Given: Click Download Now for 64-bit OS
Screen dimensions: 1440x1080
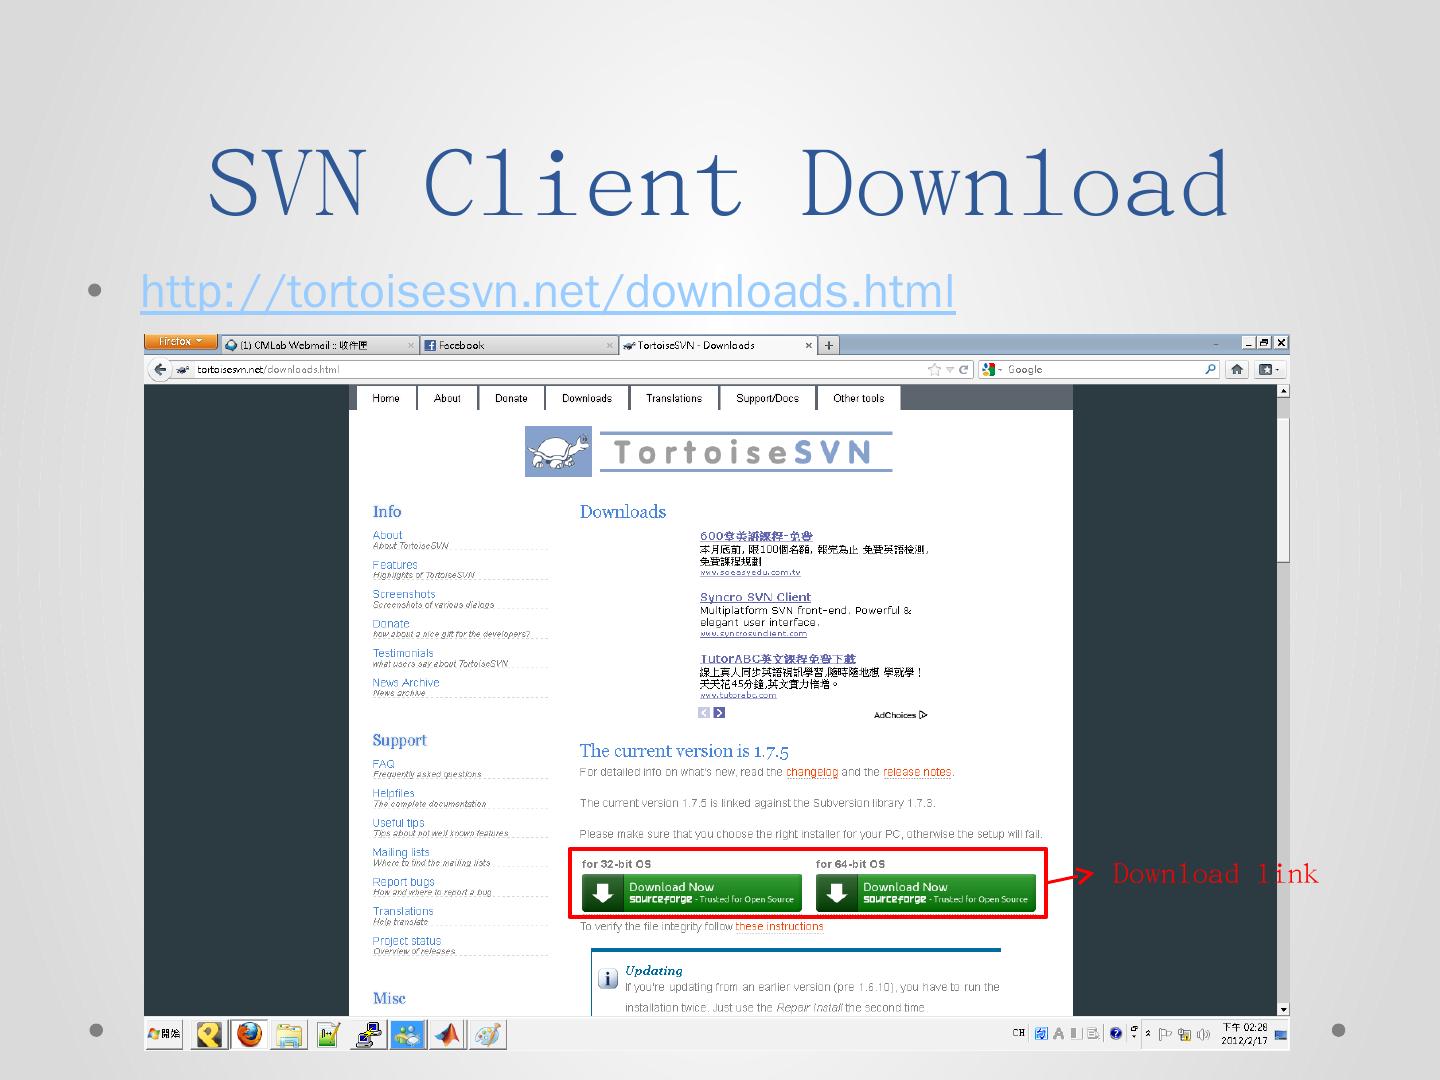Looking at the screenshot, I should pos(926,893).
